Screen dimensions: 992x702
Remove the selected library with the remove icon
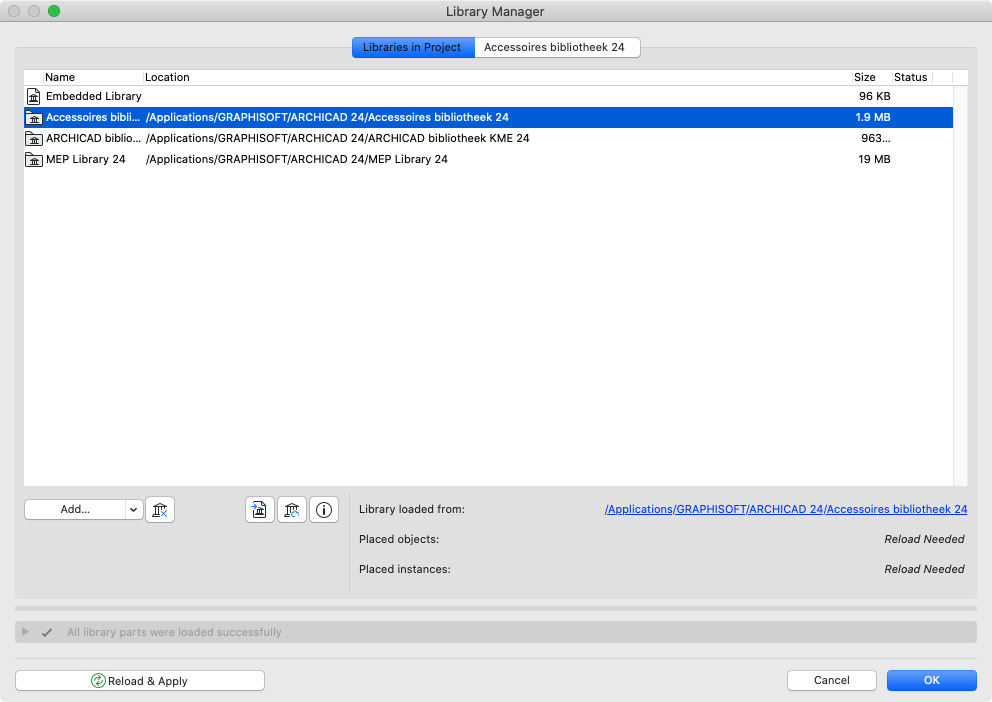160,510
